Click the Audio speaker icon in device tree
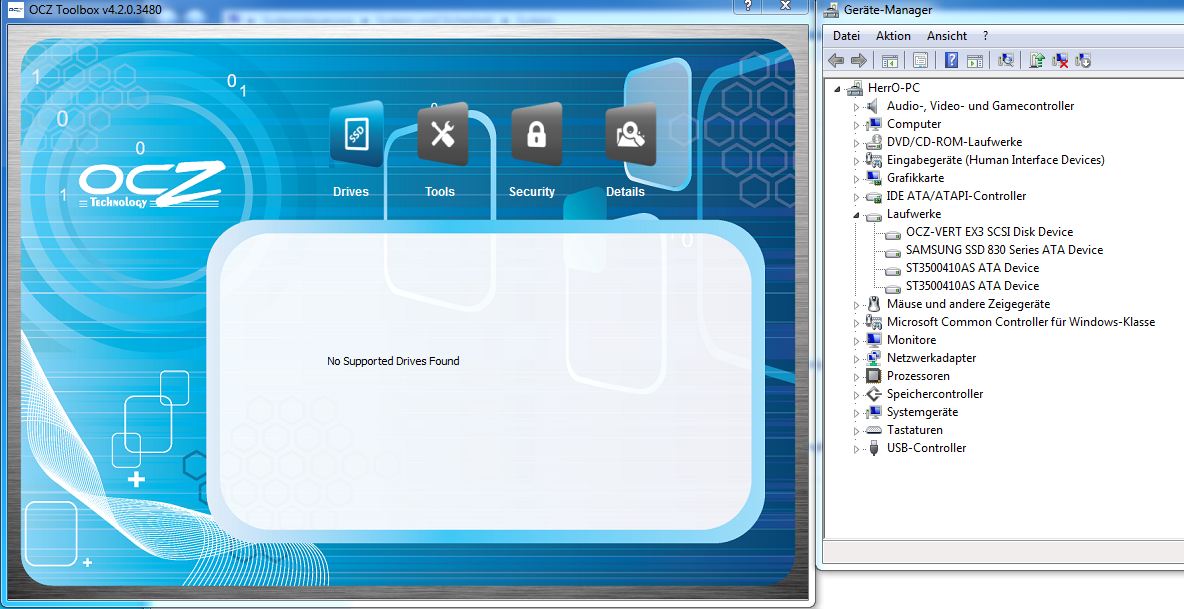Image resolution: width=1184 pixels, height=609 pixels. coord(874,106)
